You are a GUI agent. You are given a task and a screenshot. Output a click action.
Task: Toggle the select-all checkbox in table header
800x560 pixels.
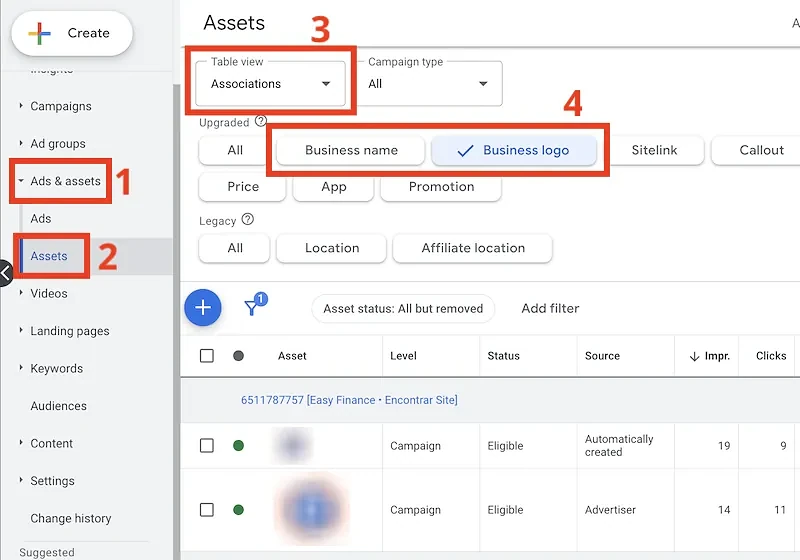[x=207, y=355]
